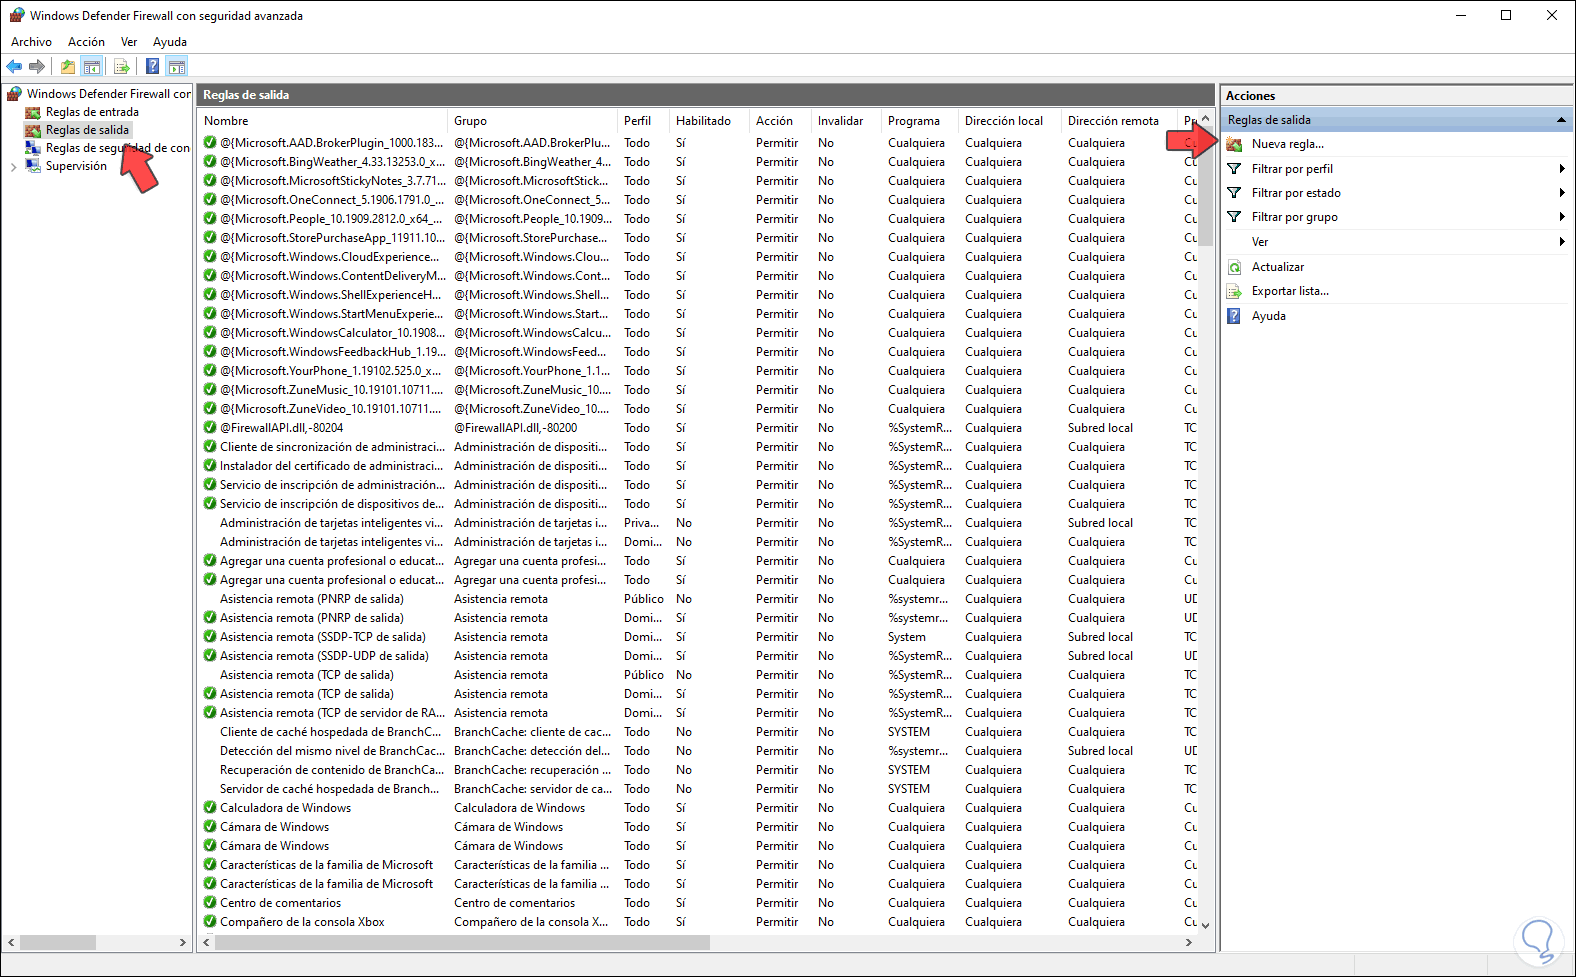Toggle the show/hide action pane toolbar icon
Image resolution: width=1576 pixels, height=977 pixels.
coord(177,67)
